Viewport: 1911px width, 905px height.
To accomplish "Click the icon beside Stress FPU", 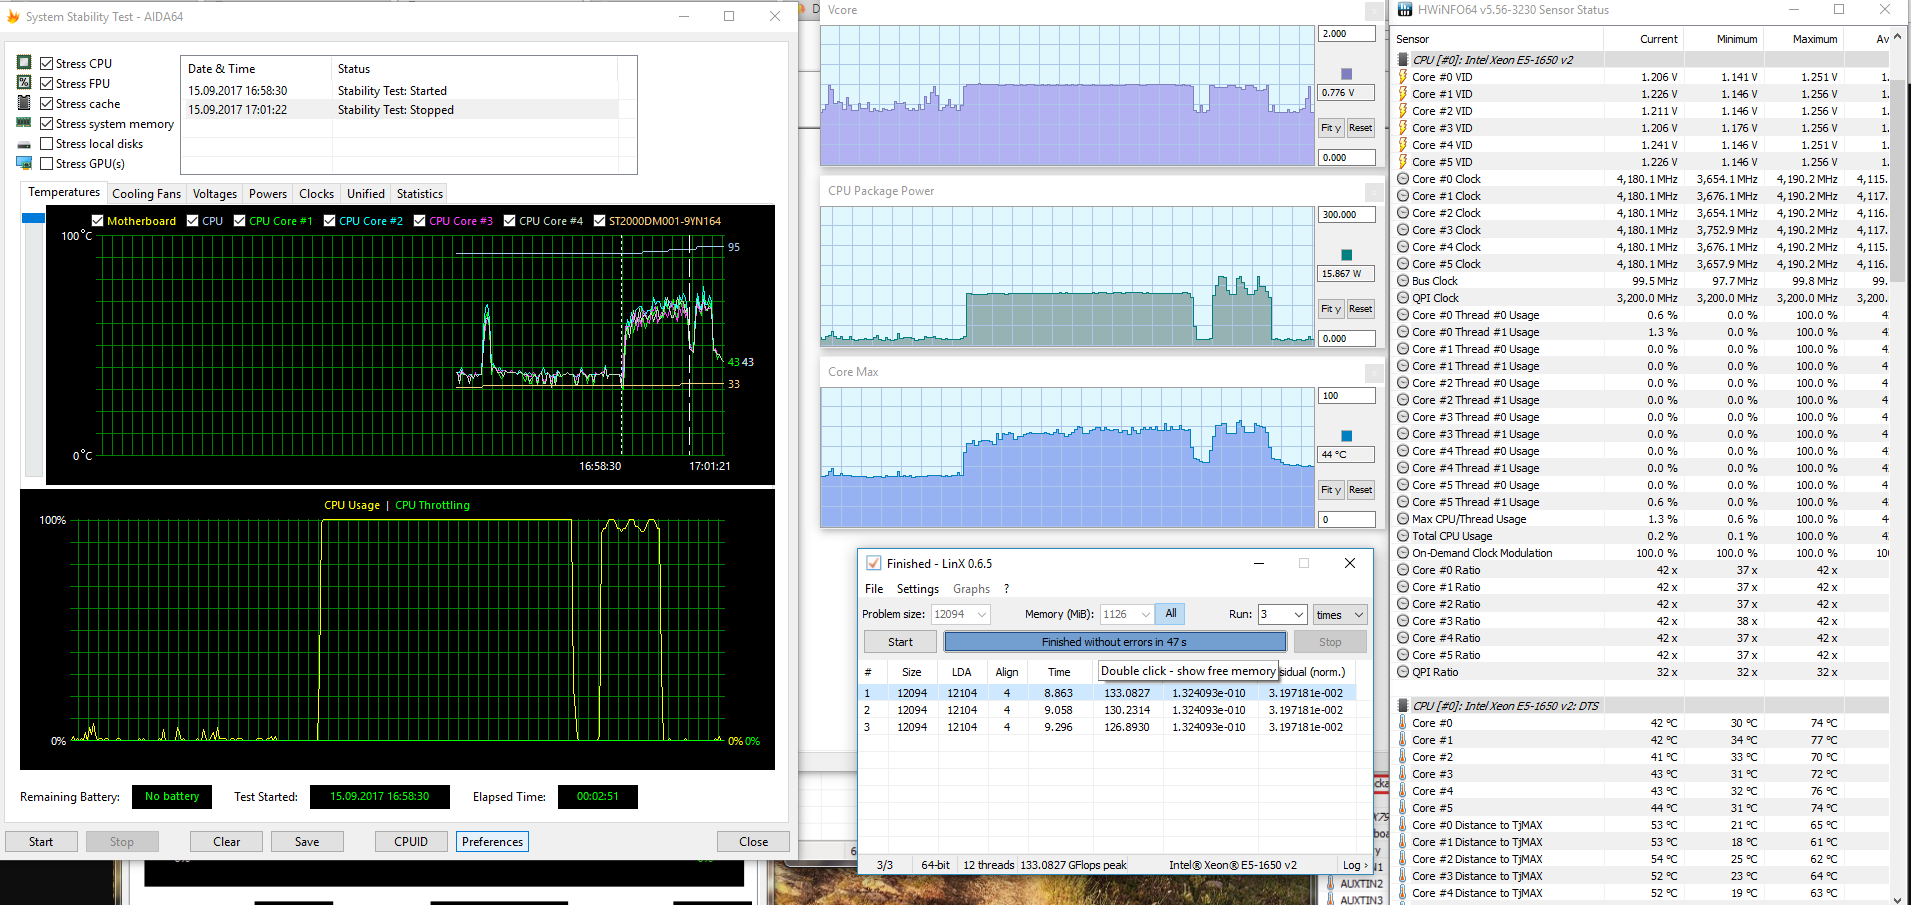I will click(24, 83).
